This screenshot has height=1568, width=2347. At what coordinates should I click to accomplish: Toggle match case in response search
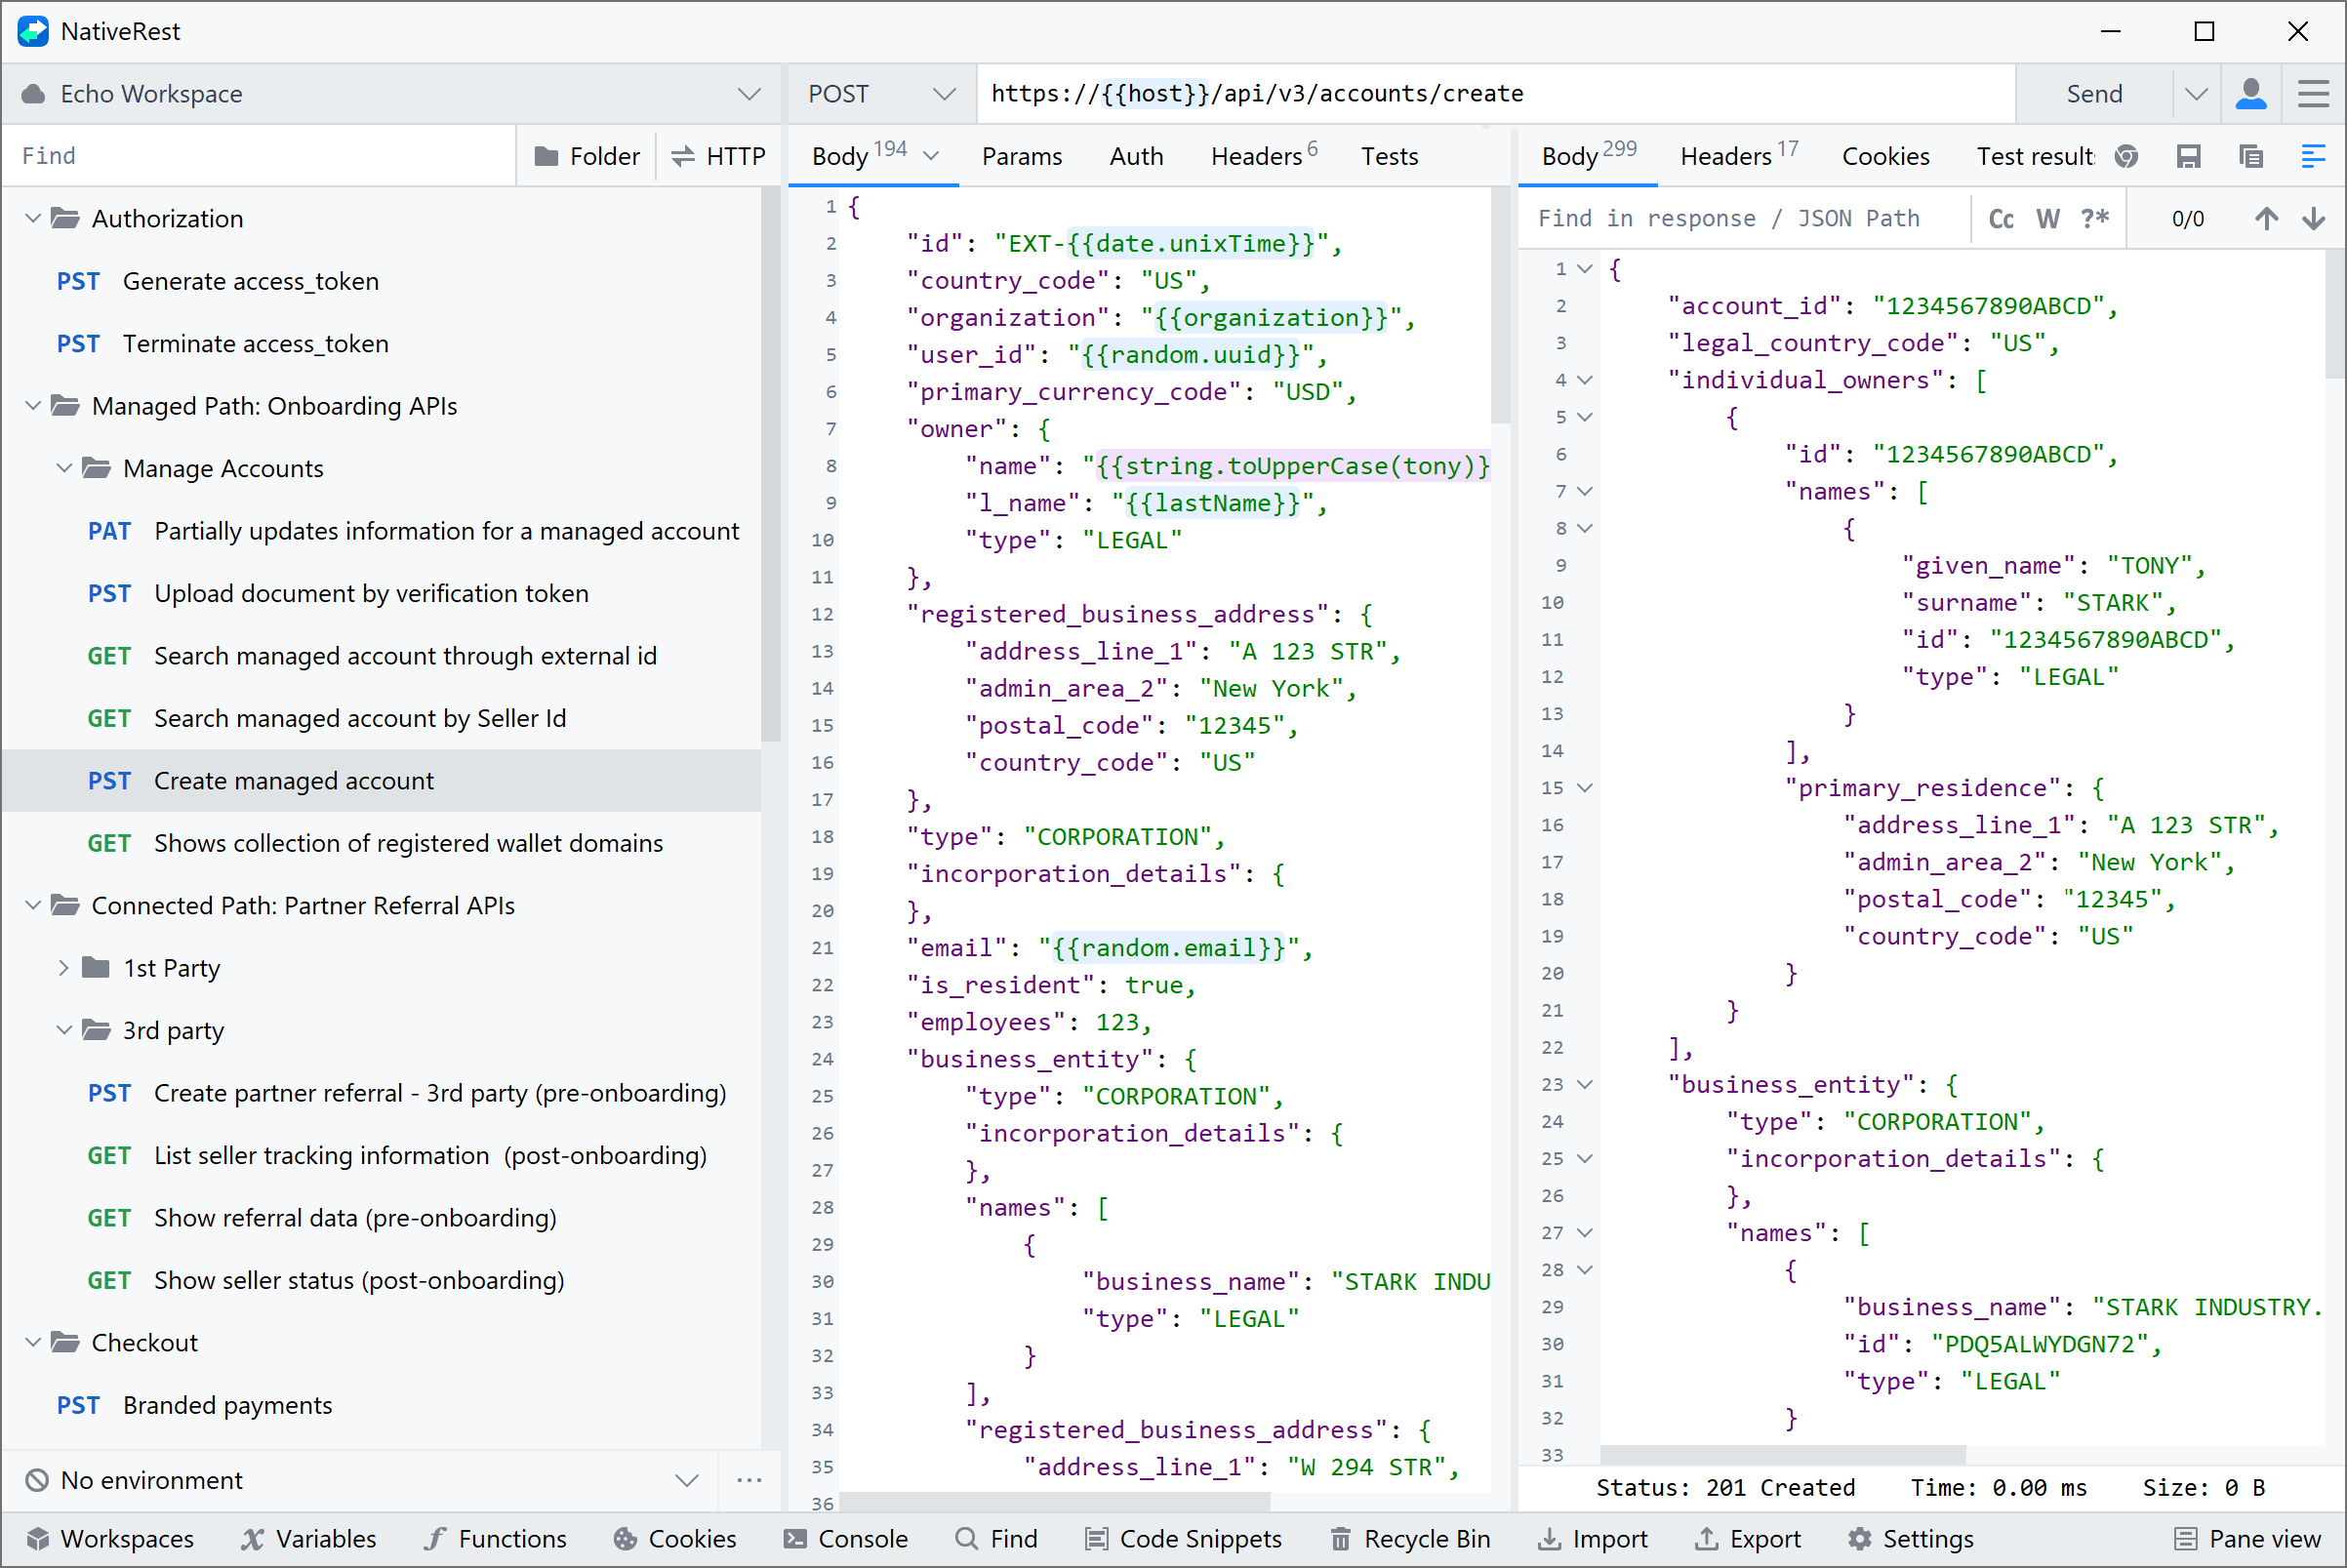(2000, 218)
